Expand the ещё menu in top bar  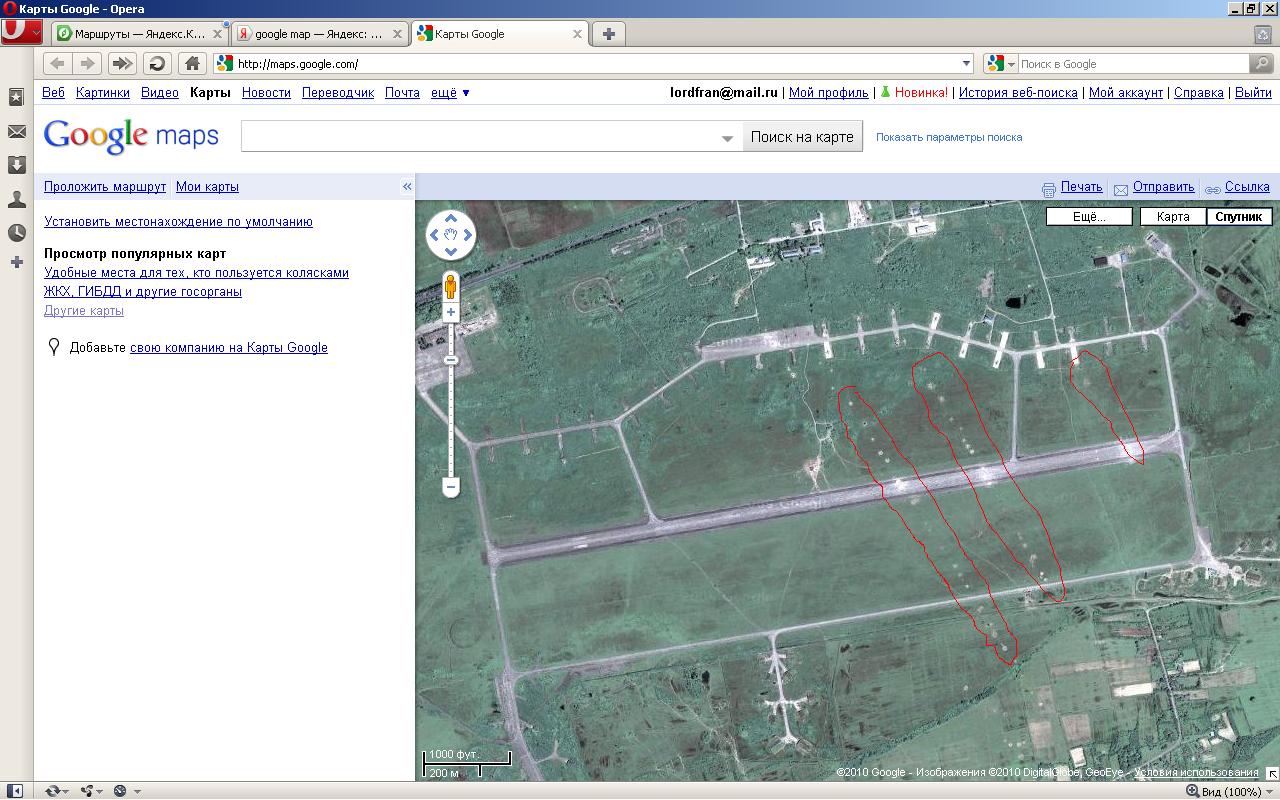450,93
